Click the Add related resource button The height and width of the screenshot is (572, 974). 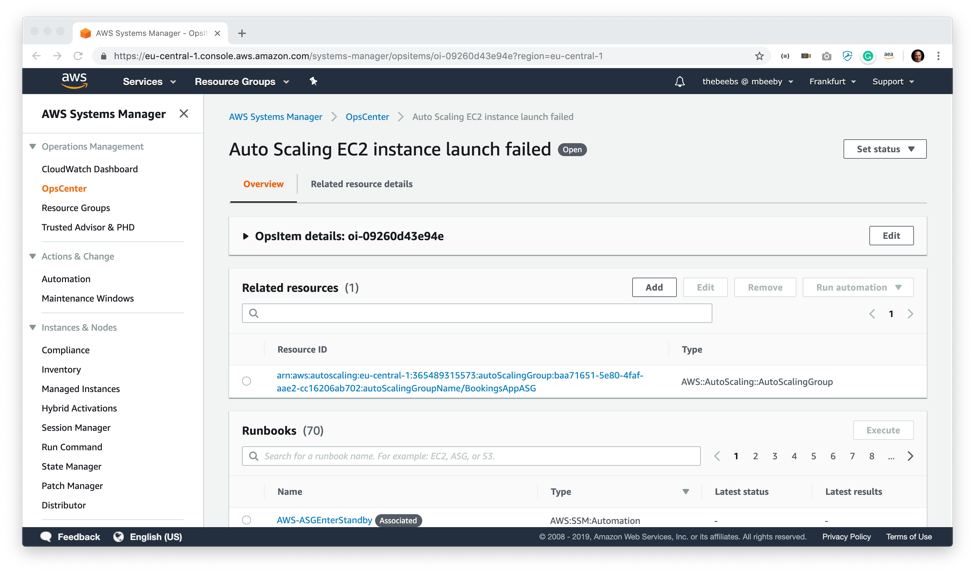click(654, 288)
